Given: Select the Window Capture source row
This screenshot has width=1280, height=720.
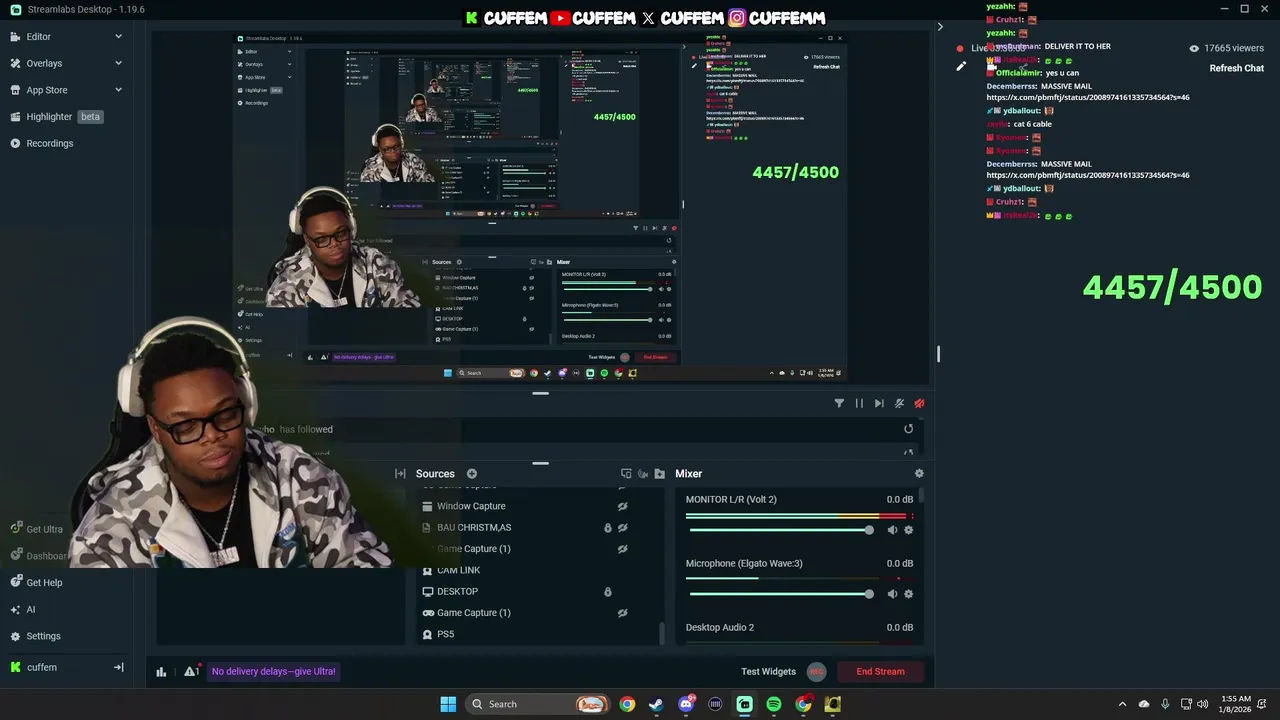Looking at the screenshot, I should pyautogui.click(x=538, y=506).
